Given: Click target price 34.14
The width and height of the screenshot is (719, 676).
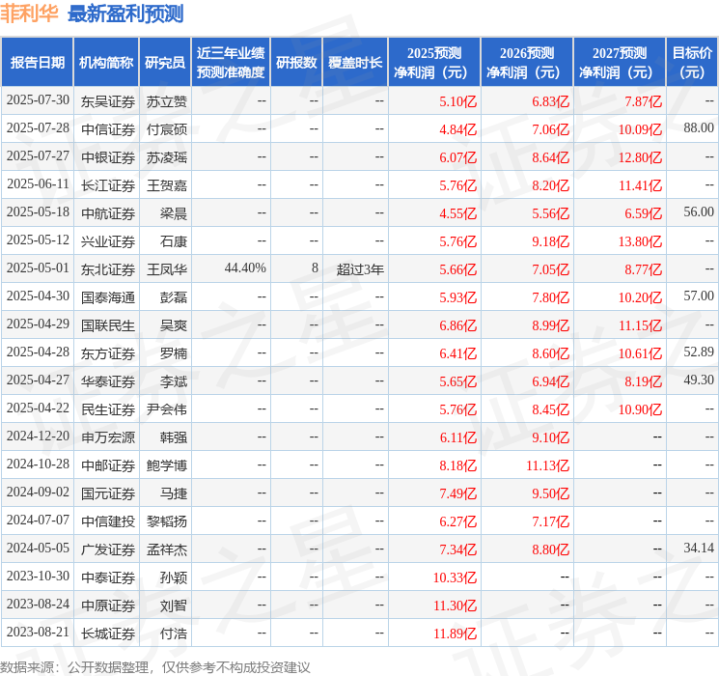Looking at the screenshot, I should (x=698, y=548).
